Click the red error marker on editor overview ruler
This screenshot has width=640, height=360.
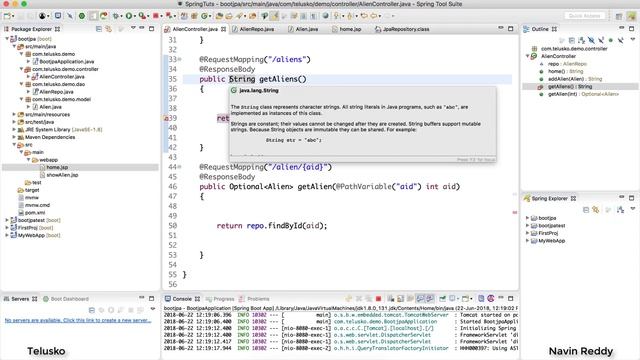click(514, 213)
